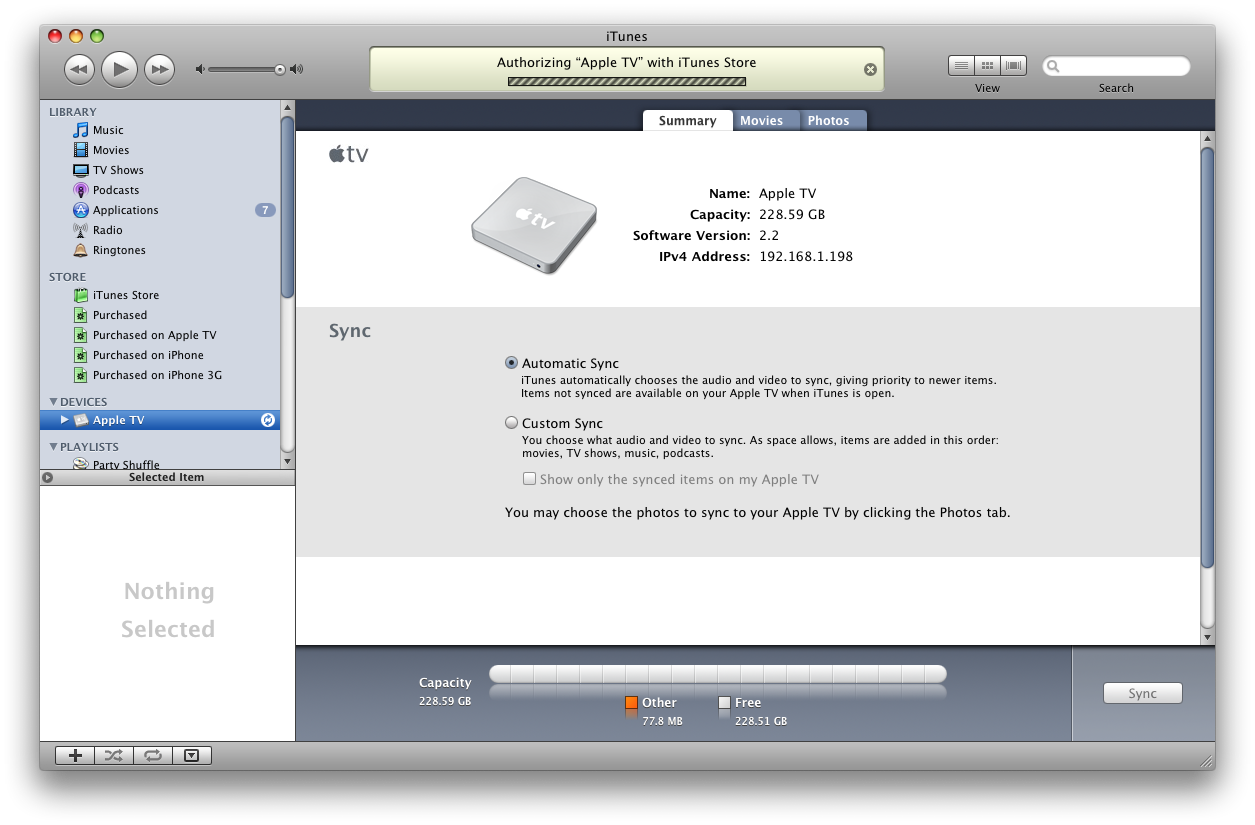Toggle Show only synced items checkbox
Screen dimensions: 1255x825
pyautogui.click(x=530, y=479)
